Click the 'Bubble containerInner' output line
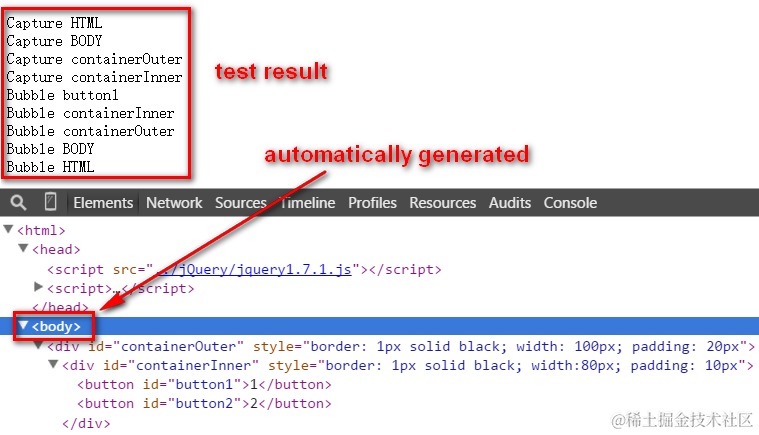759x435 pixels. point(91,113)
